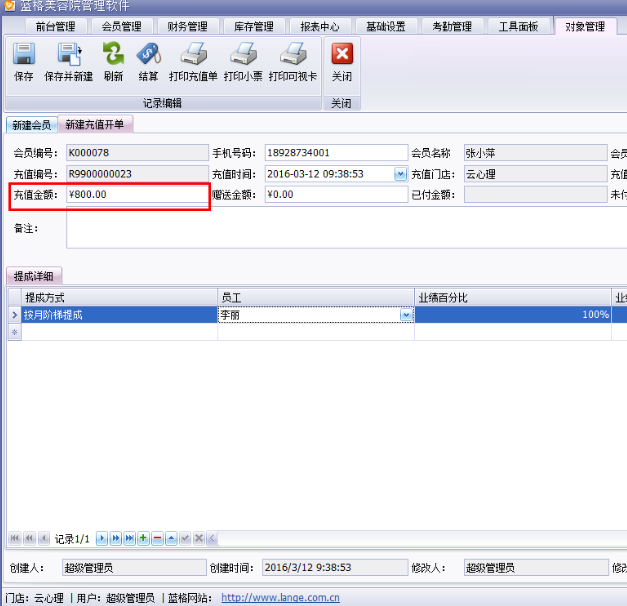
Task: Click the 充值金额 field showing ¥800.00
Action: tap(135, 195)
